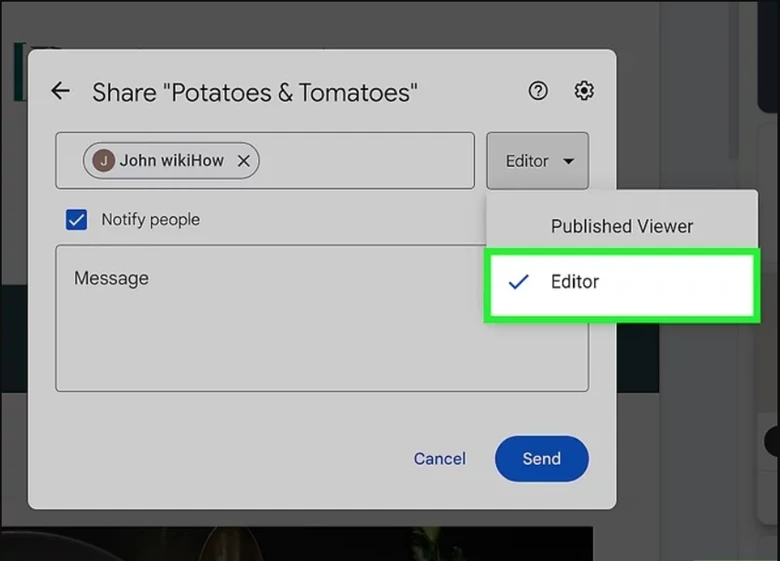Viewport: 780px width, 561px height.
Task: Open the Editor role dropdown
Action: (537, 161)
